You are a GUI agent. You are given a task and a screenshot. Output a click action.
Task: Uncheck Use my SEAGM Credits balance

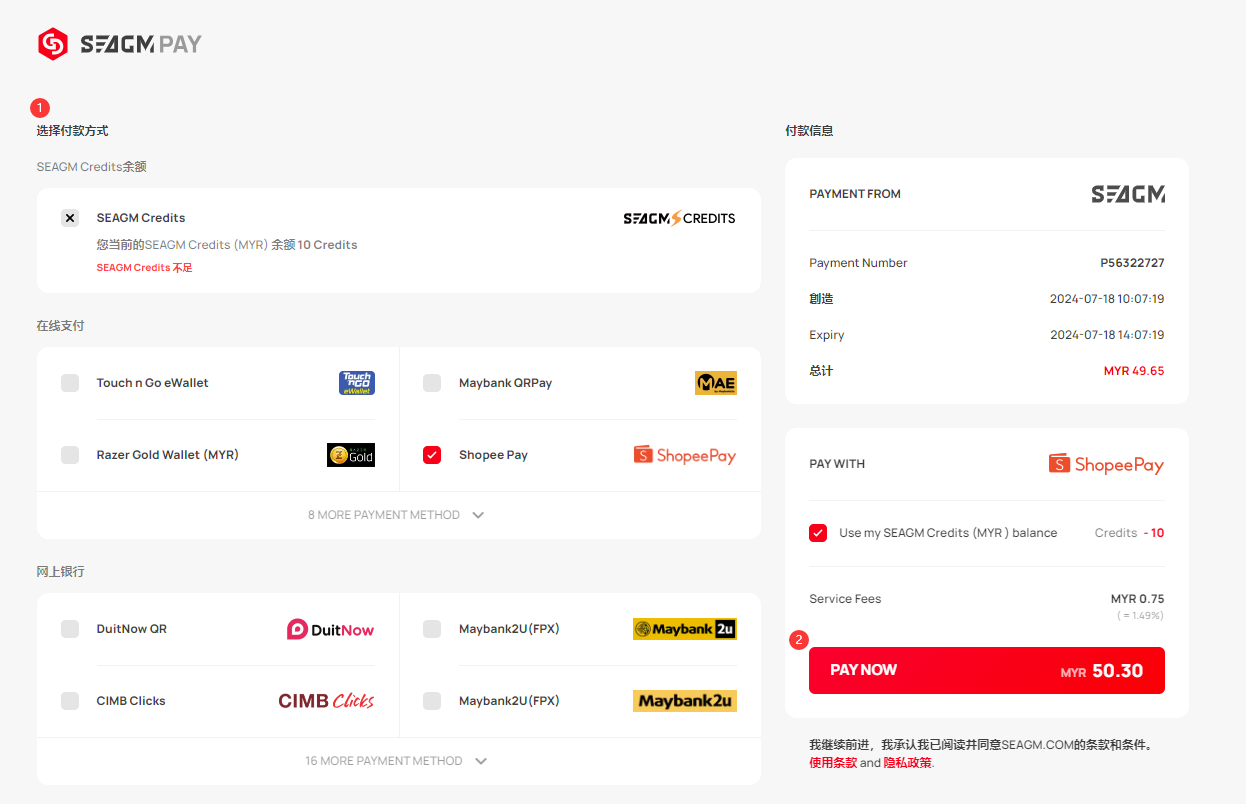818,533
